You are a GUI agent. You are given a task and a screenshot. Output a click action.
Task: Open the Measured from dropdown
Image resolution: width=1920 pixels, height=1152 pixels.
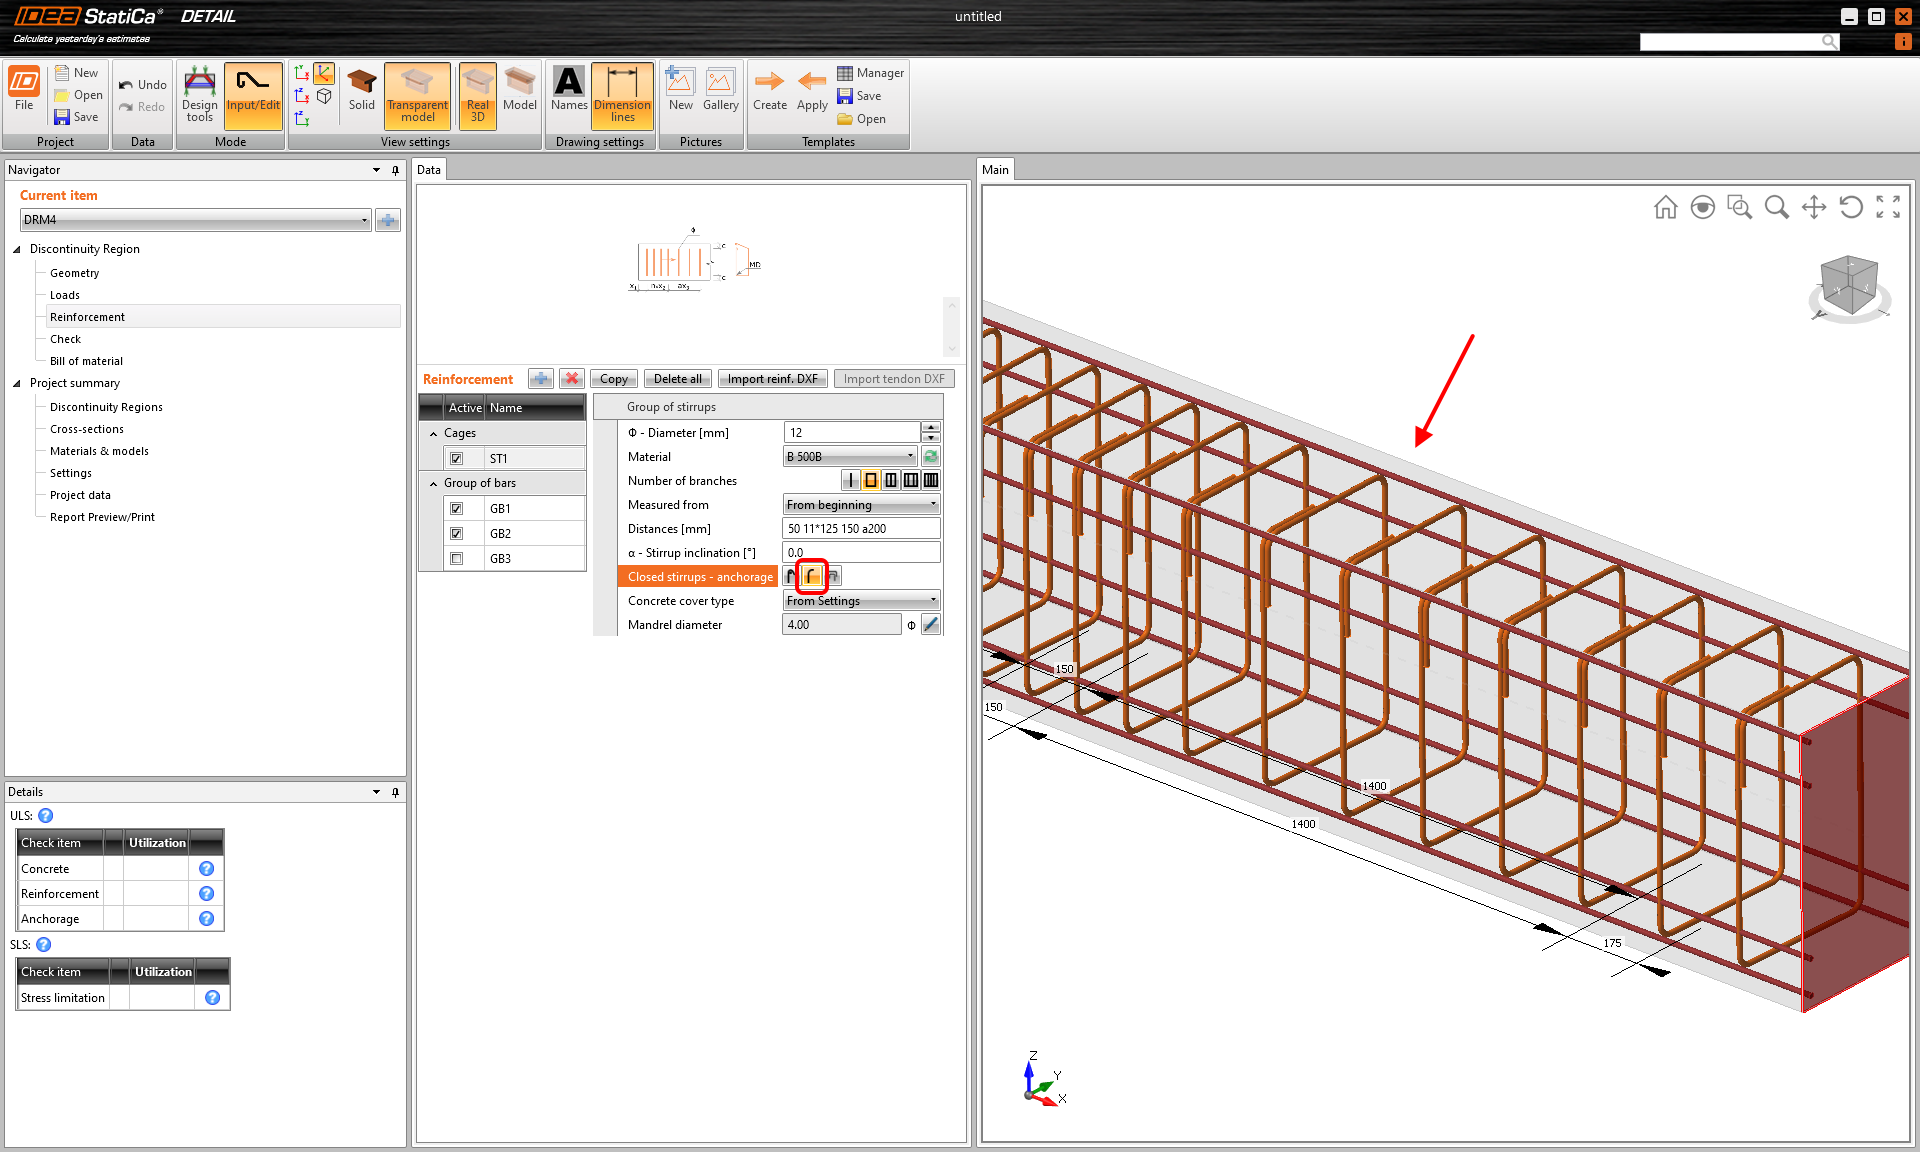(x=861, y=505)
